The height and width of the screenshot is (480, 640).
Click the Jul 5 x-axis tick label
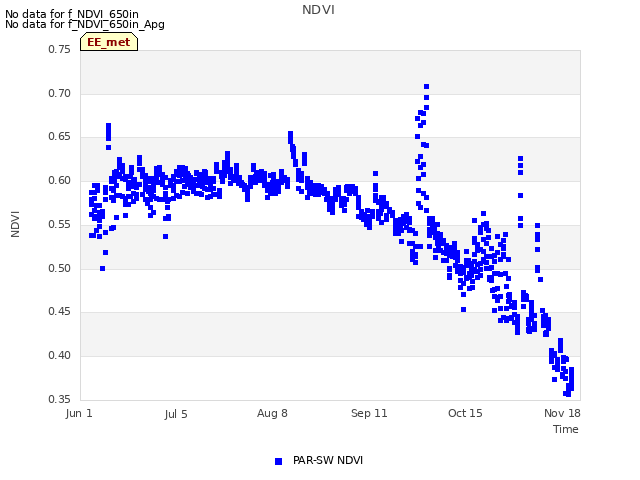(176, 414)
